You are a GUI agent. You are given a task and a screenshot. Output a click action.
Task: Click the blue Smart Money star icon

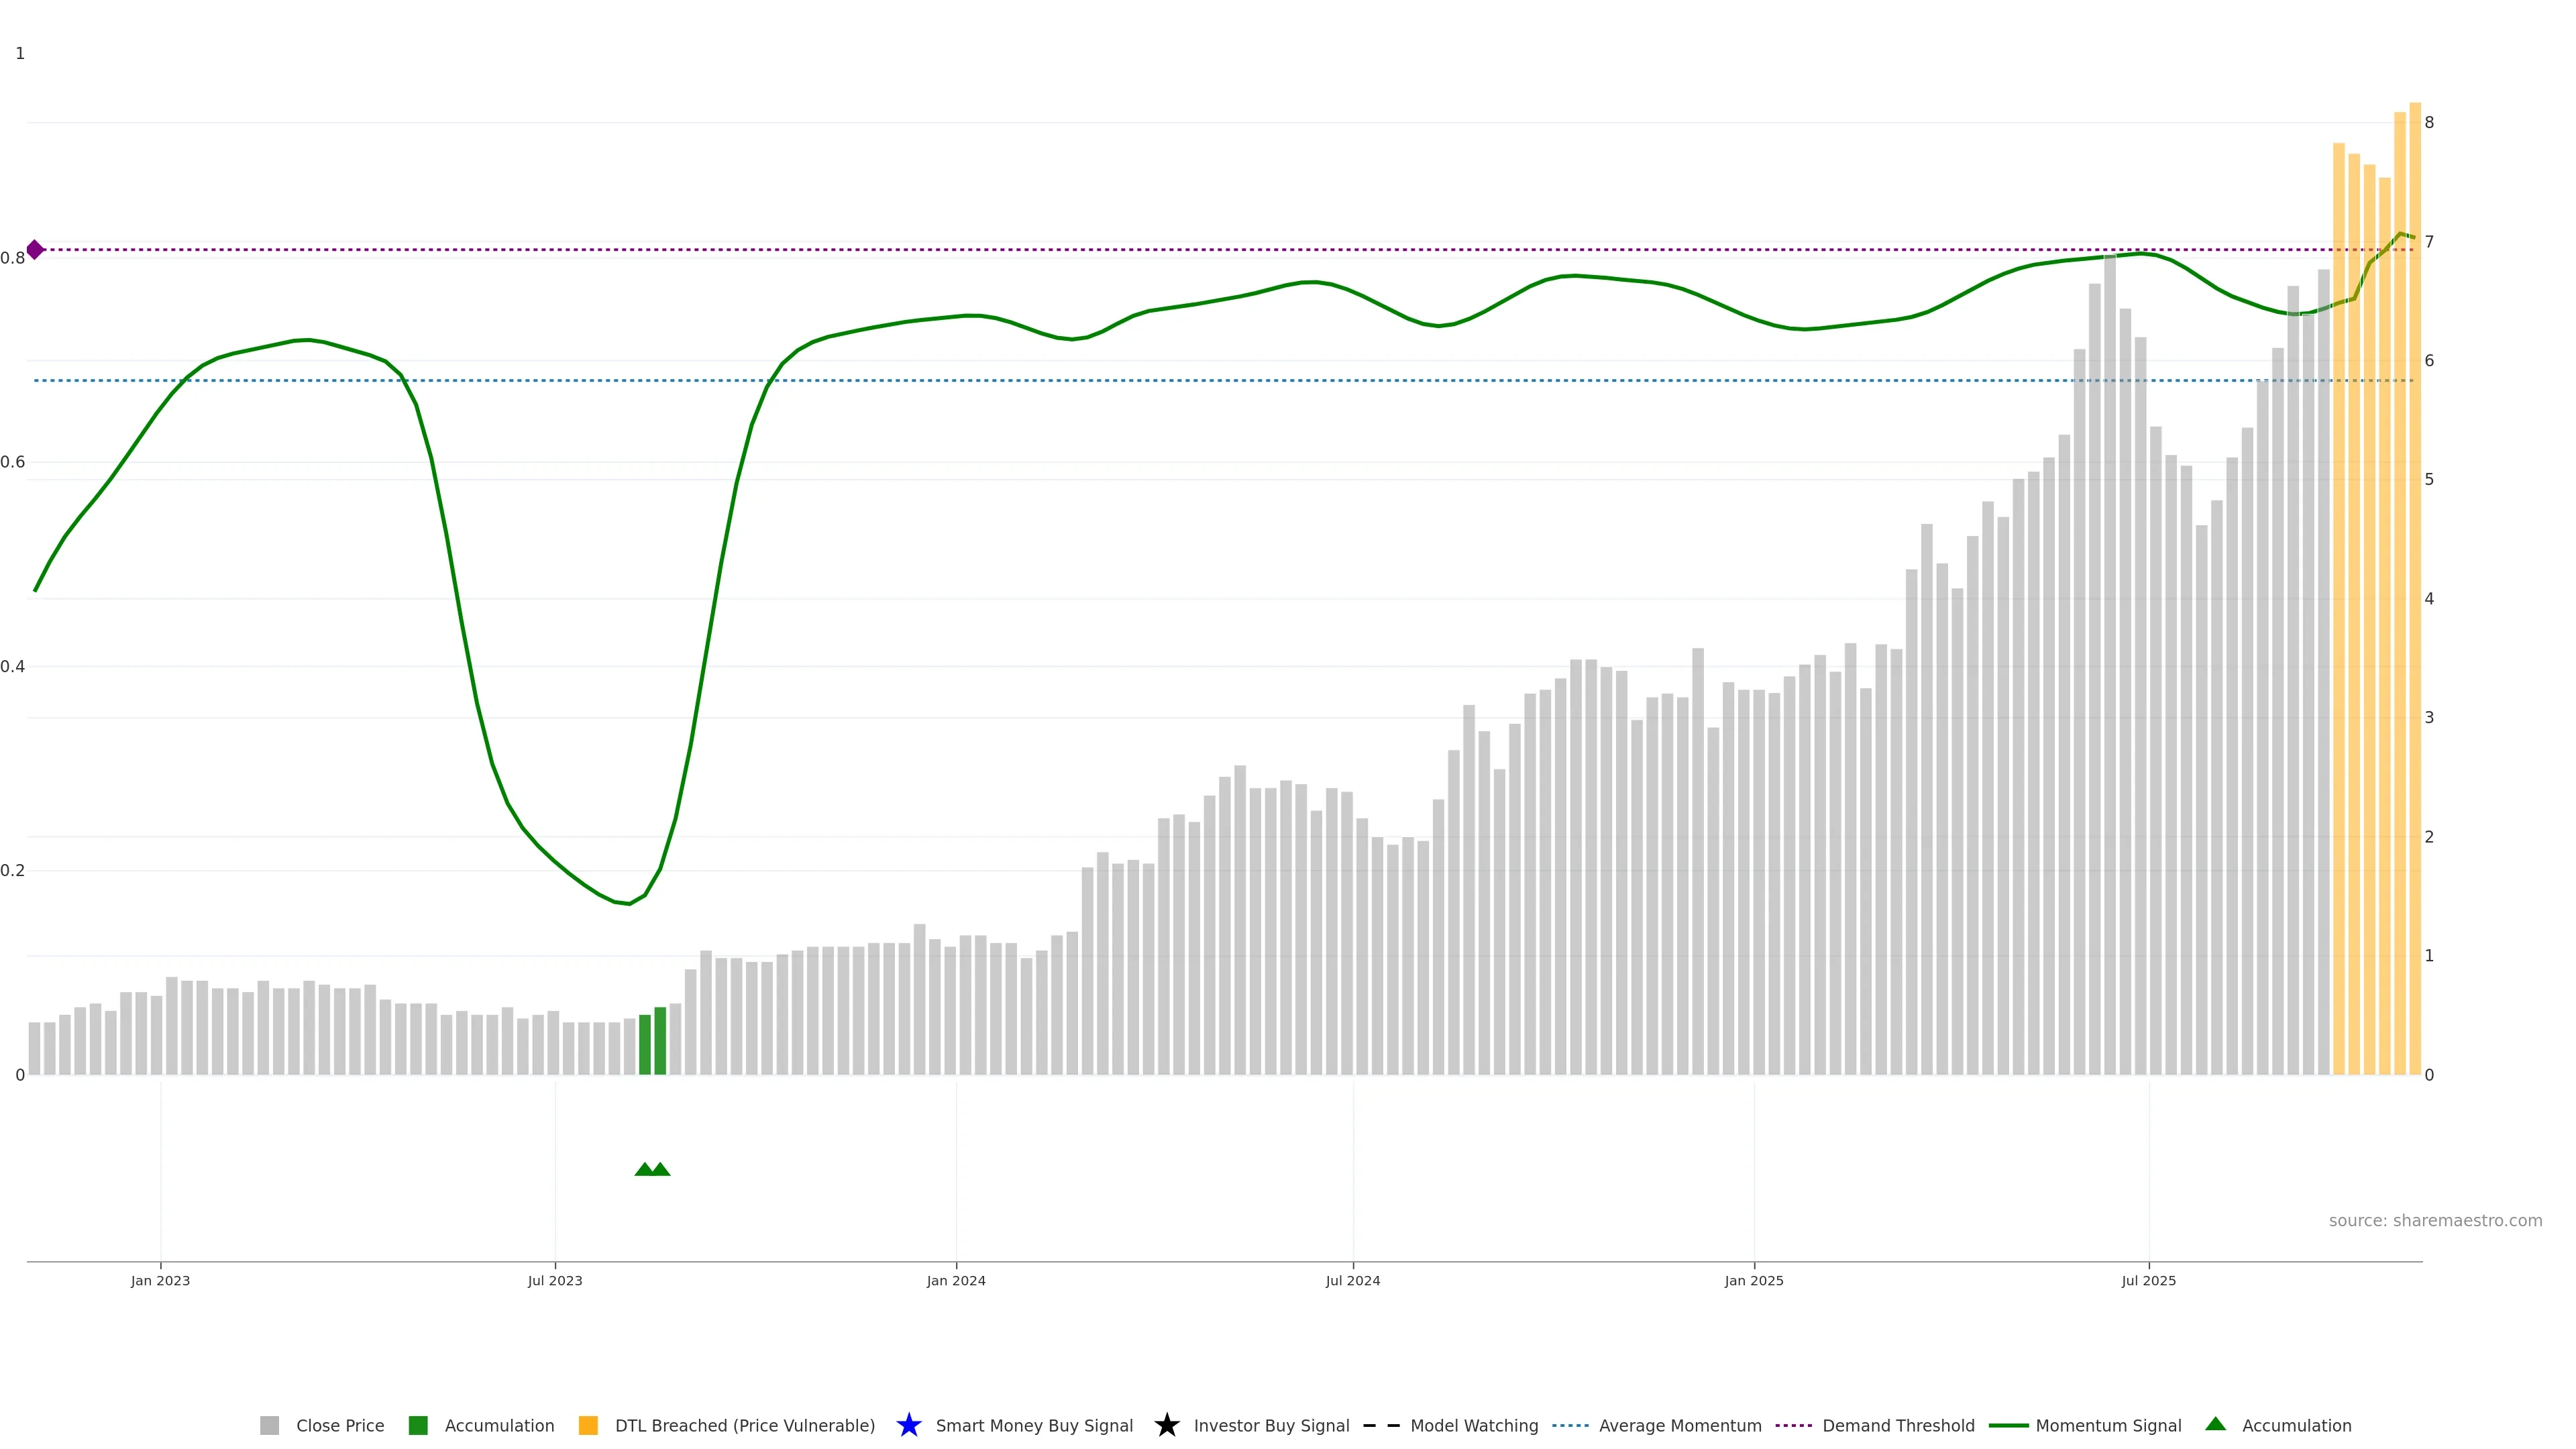pyautogui.click(x=908, y=1425)
